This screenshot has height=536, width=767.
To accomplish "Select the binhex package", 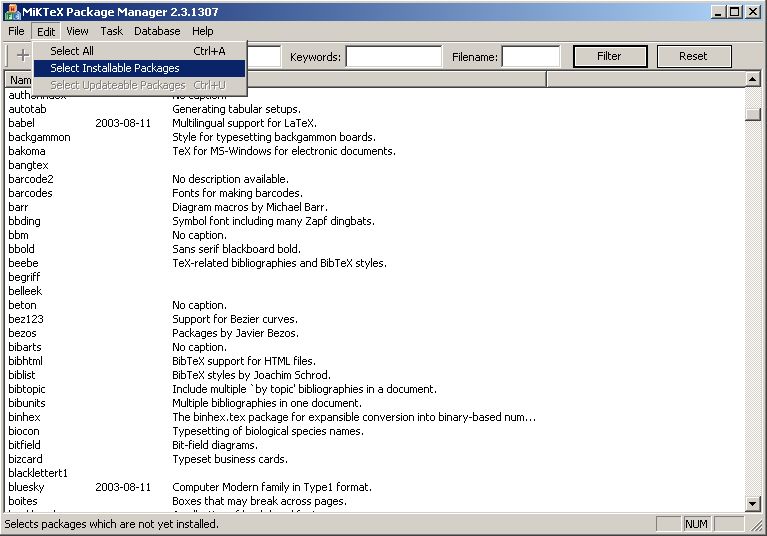I will 24,418.
